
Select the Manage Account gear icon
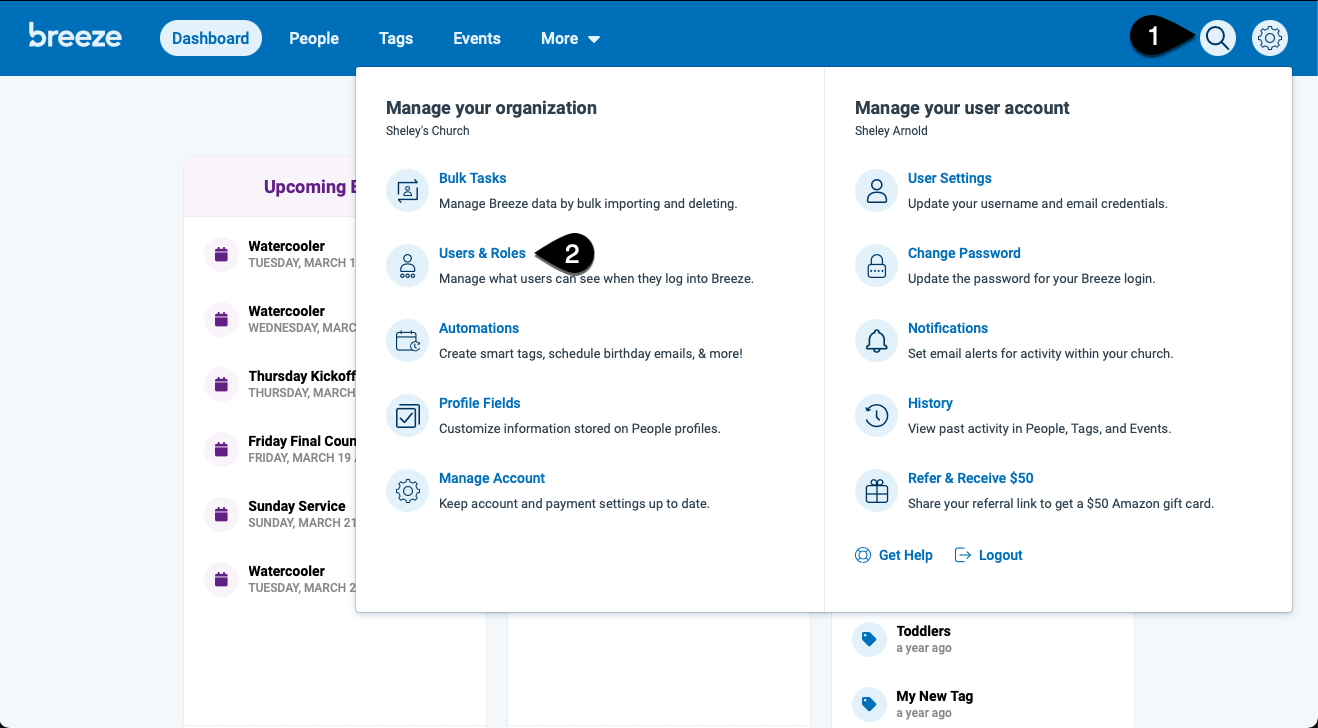click(407, 490)
